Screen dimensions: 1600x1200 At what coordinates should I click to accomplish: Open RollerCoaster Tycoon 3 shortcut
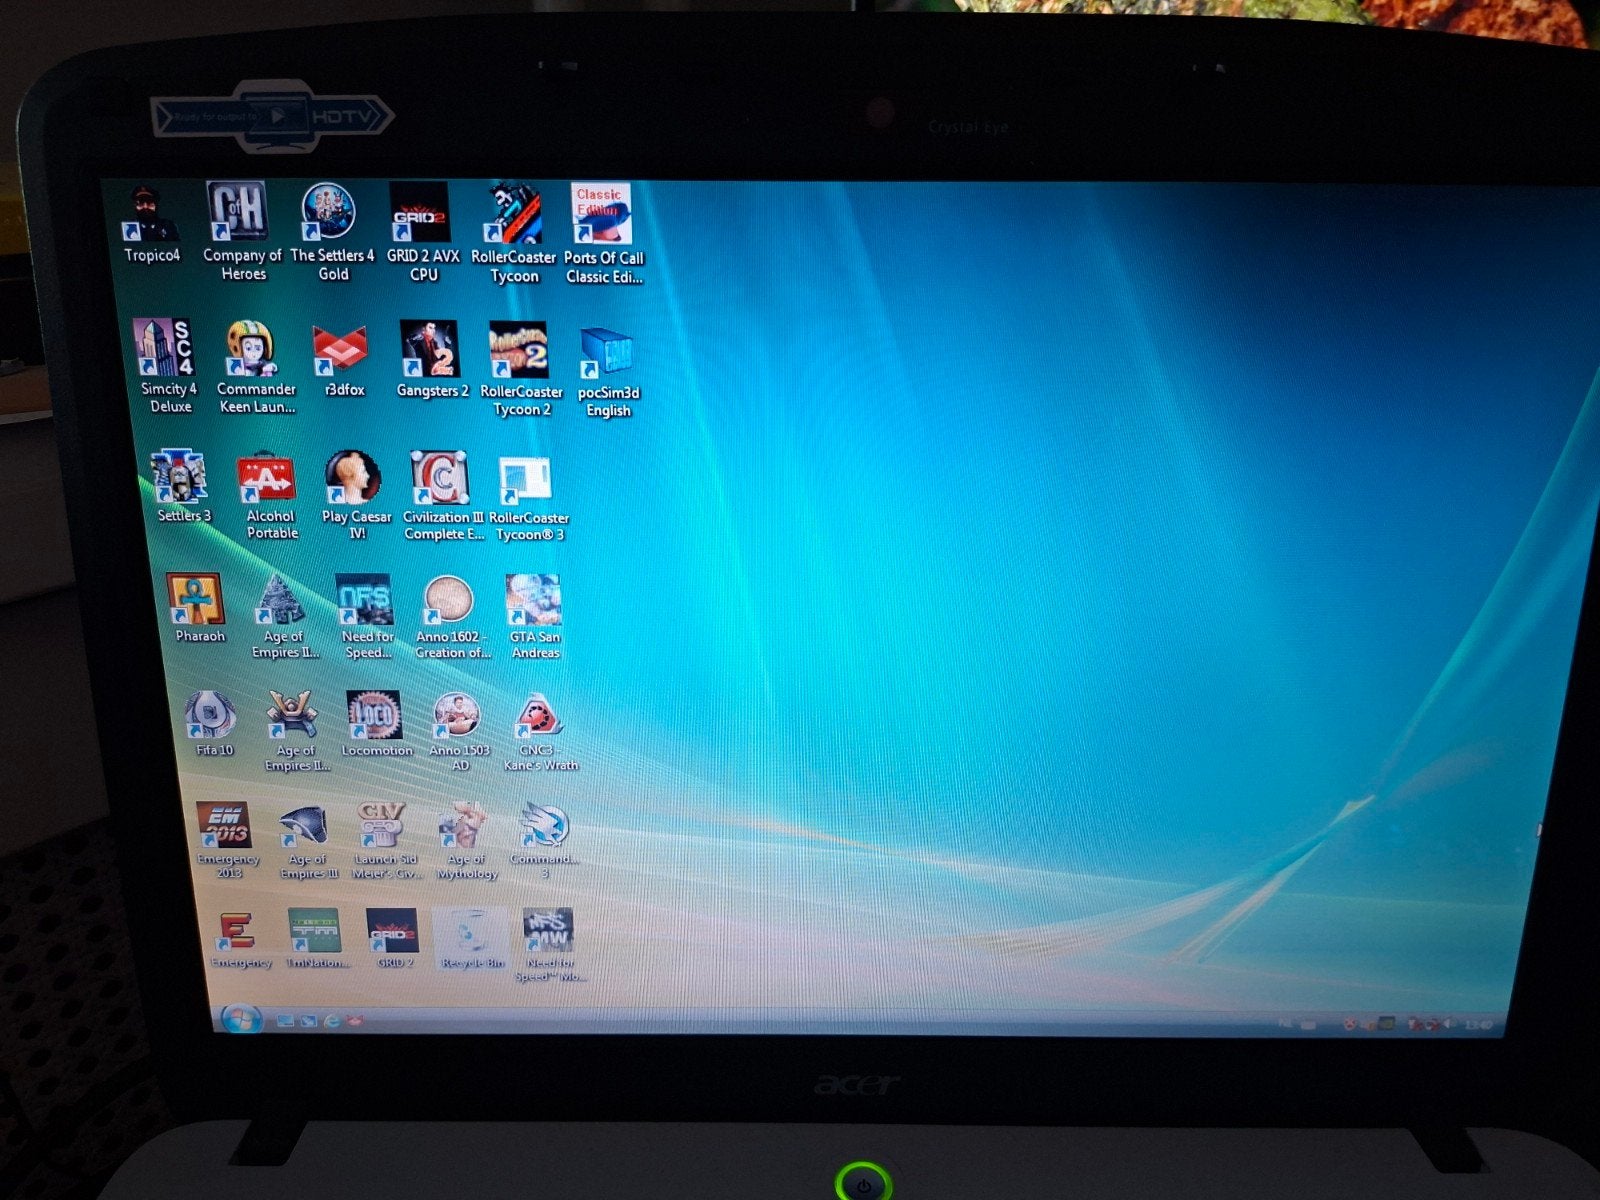pos(528,498)
